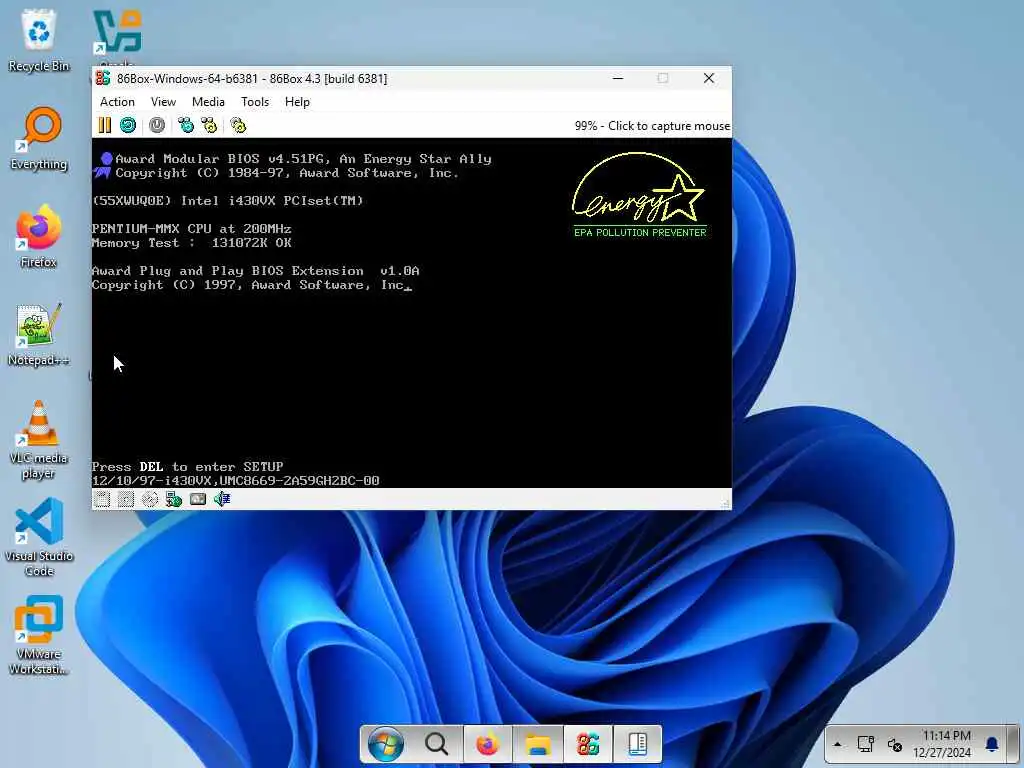Image resolution: width=1024 pixels, height=768 pixels.
Task: Click the Energy Star EPA logo
Action: 639,195
